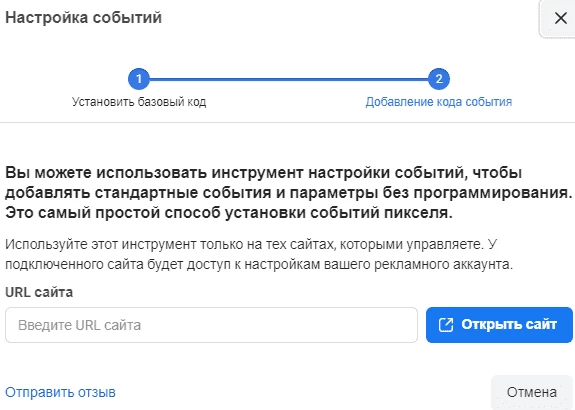Click the URL сайта field label
This screenshot has width=575, height=410.
(39, 292)
